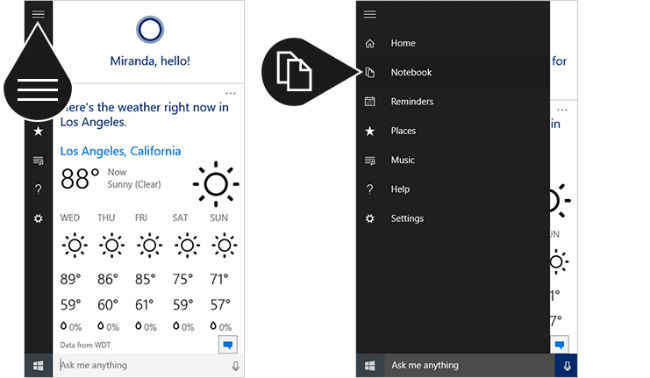Click the Settings gear in expanded menu
This screenshot has width=650, height=378.
pyautogui.click(x=370, y=218)
